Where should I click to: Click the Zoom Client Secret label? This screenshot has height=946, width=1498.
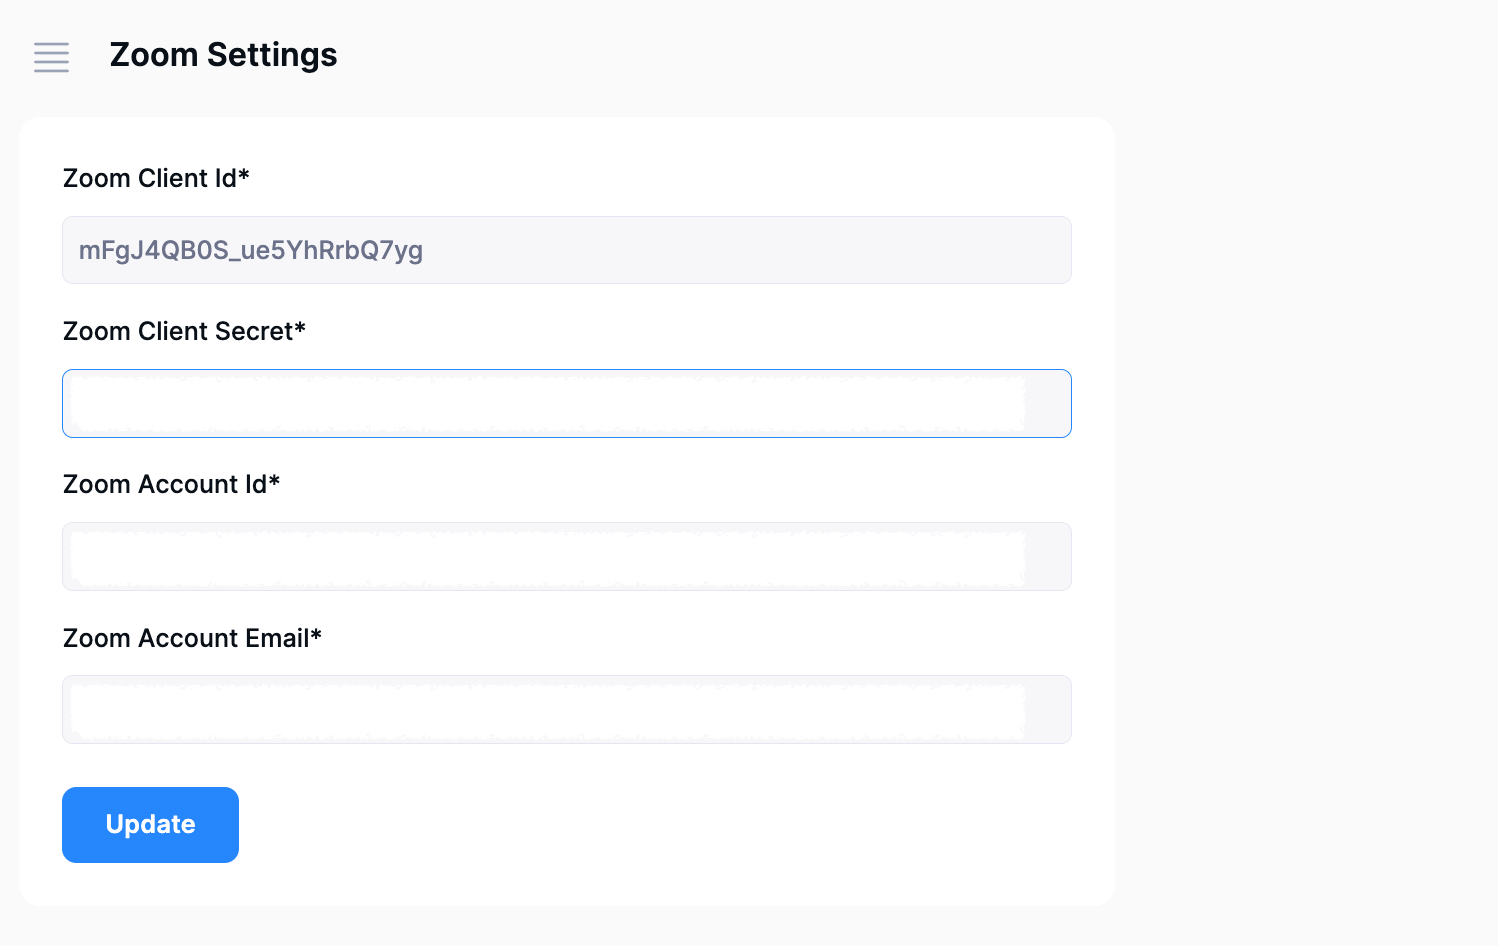coord(178,331)
